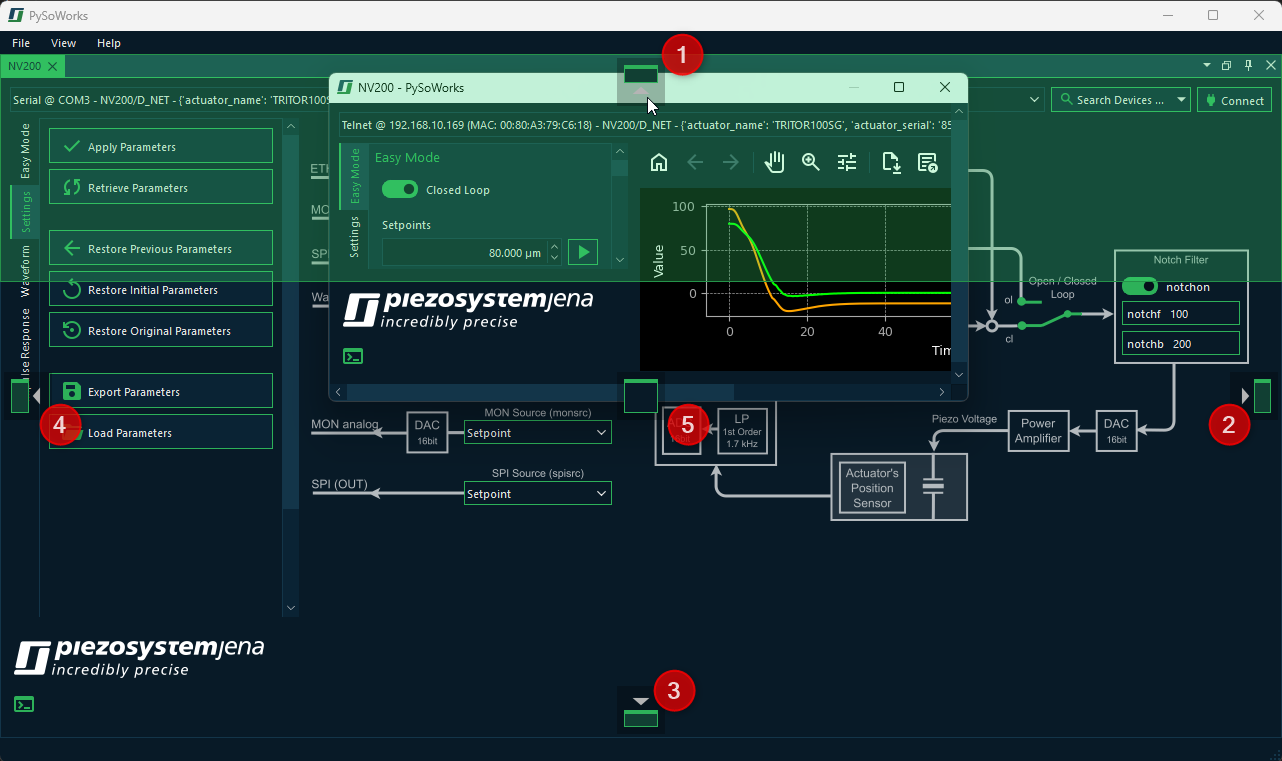Screen dimensions: 1282x761
Task: Float the dock panel with restore icon
Action: tap(1226, 66)
